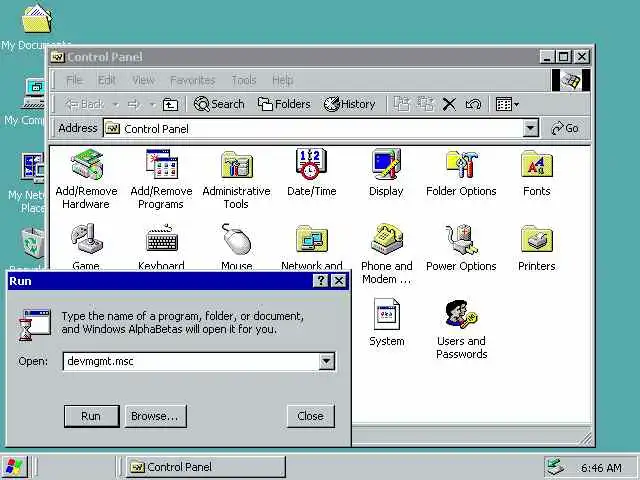
Task: Open Fonts folder icon
Action: (x=537, y=173)
